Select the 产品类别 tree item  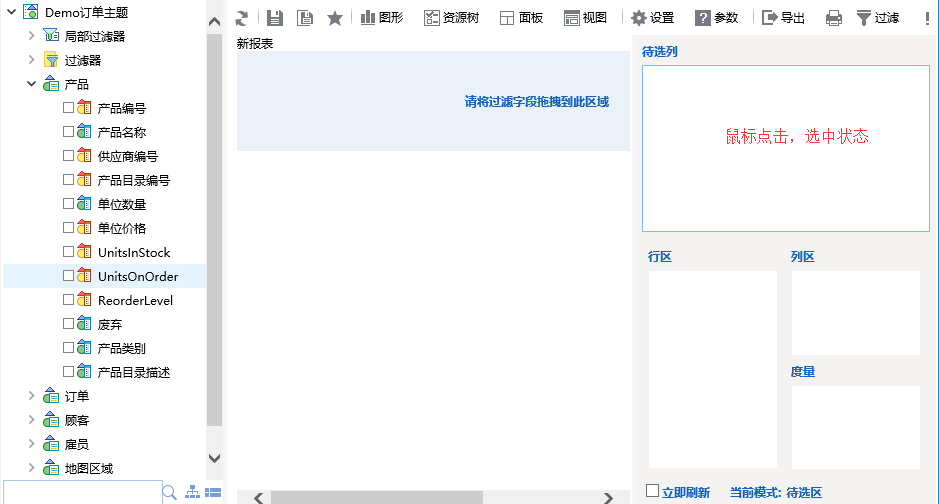(x=122, y=348)
